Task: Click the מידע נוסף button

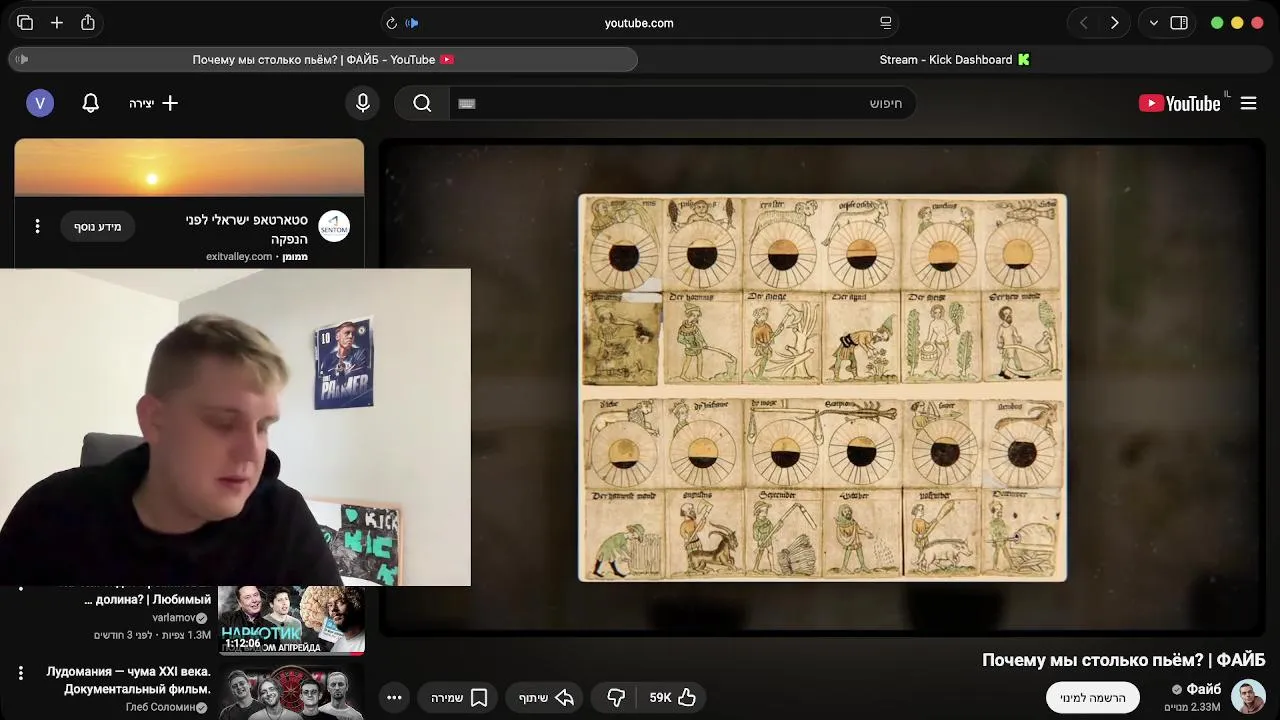Action: pos(98,227)
